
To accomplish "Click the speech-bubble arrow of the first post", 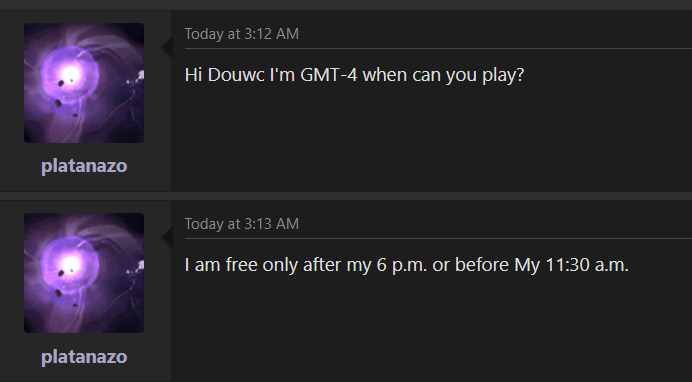I will pos(166,47).
